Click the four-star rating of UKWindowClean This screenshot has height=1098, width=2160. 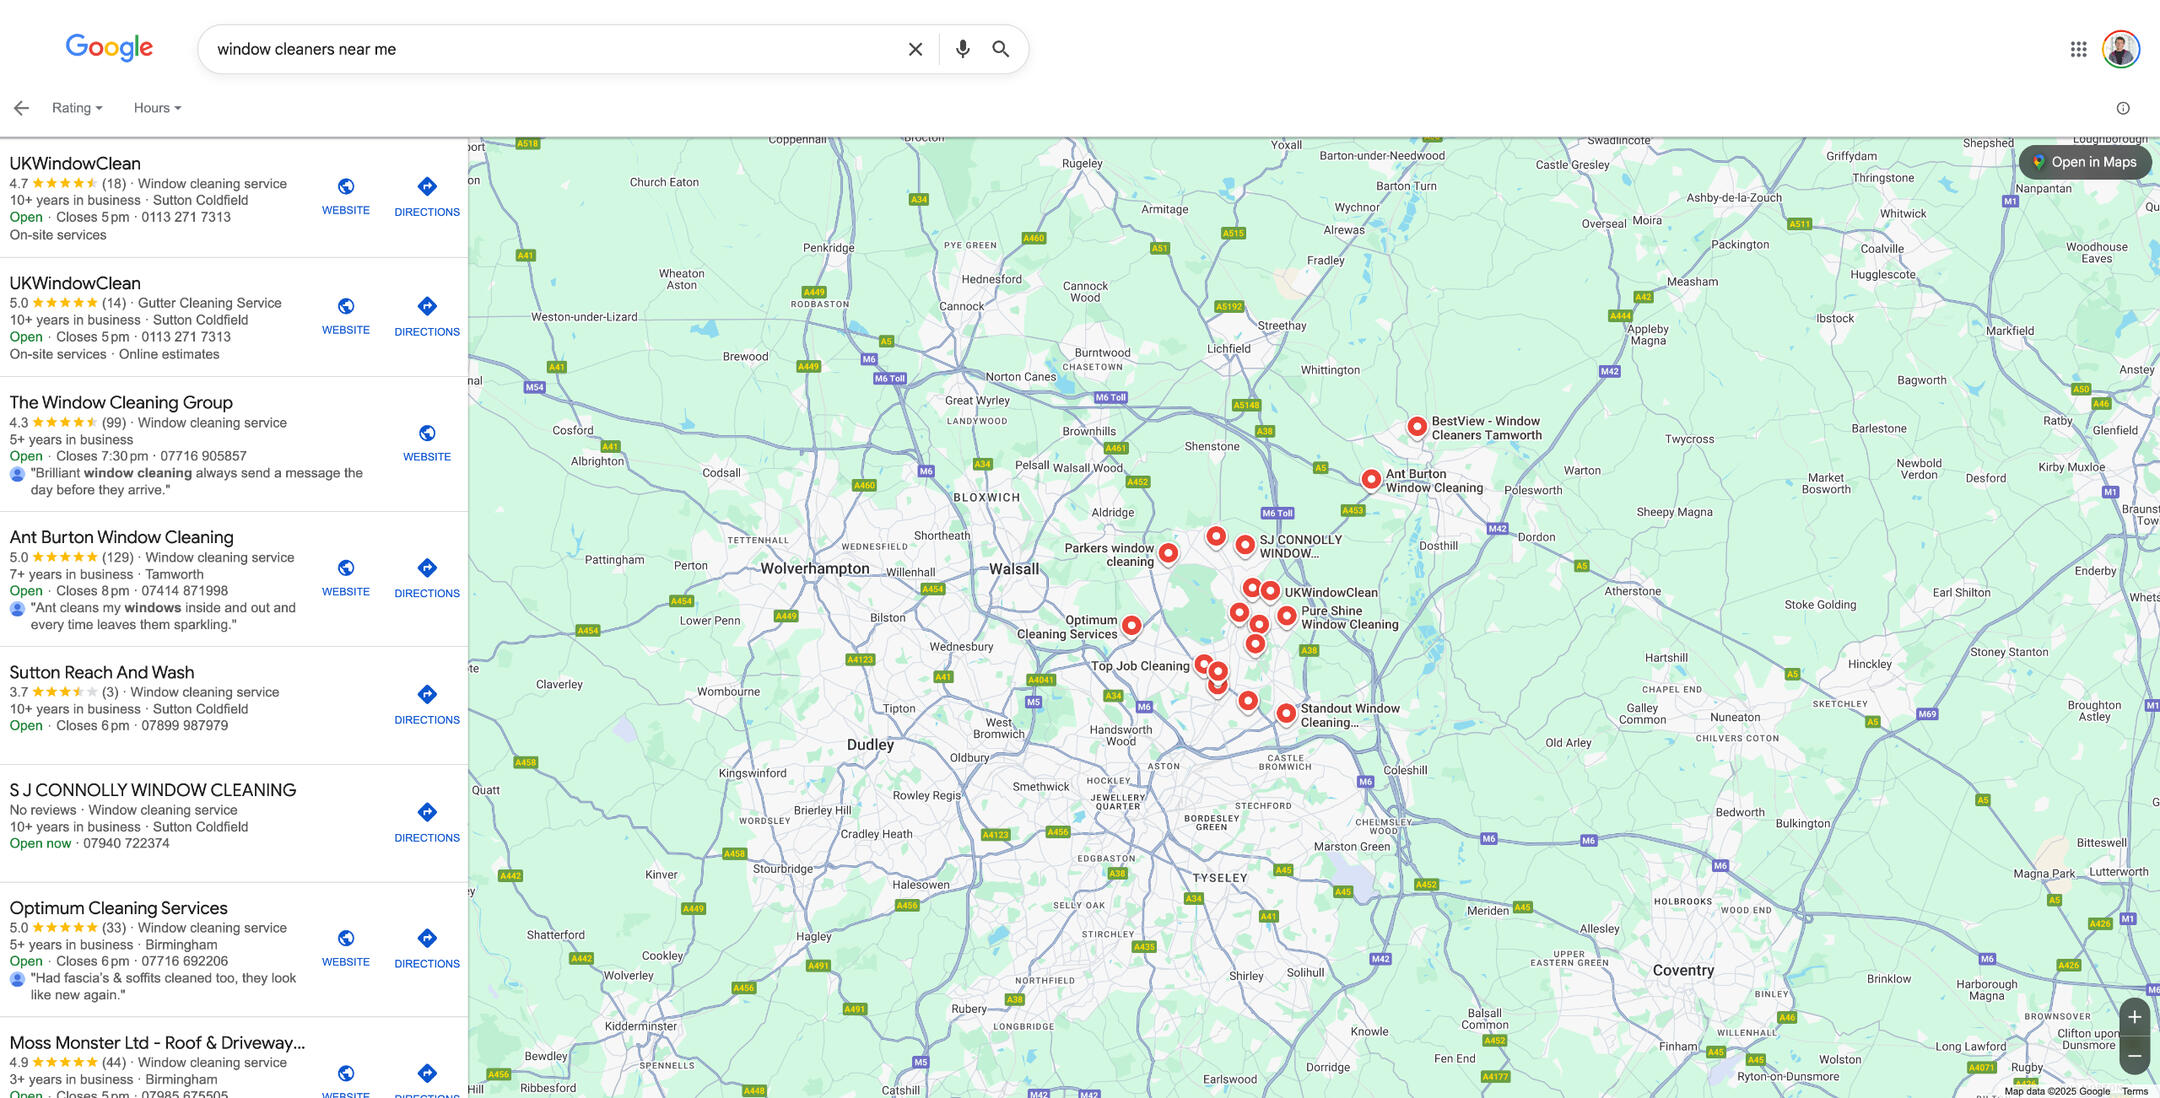pos(60,183)
